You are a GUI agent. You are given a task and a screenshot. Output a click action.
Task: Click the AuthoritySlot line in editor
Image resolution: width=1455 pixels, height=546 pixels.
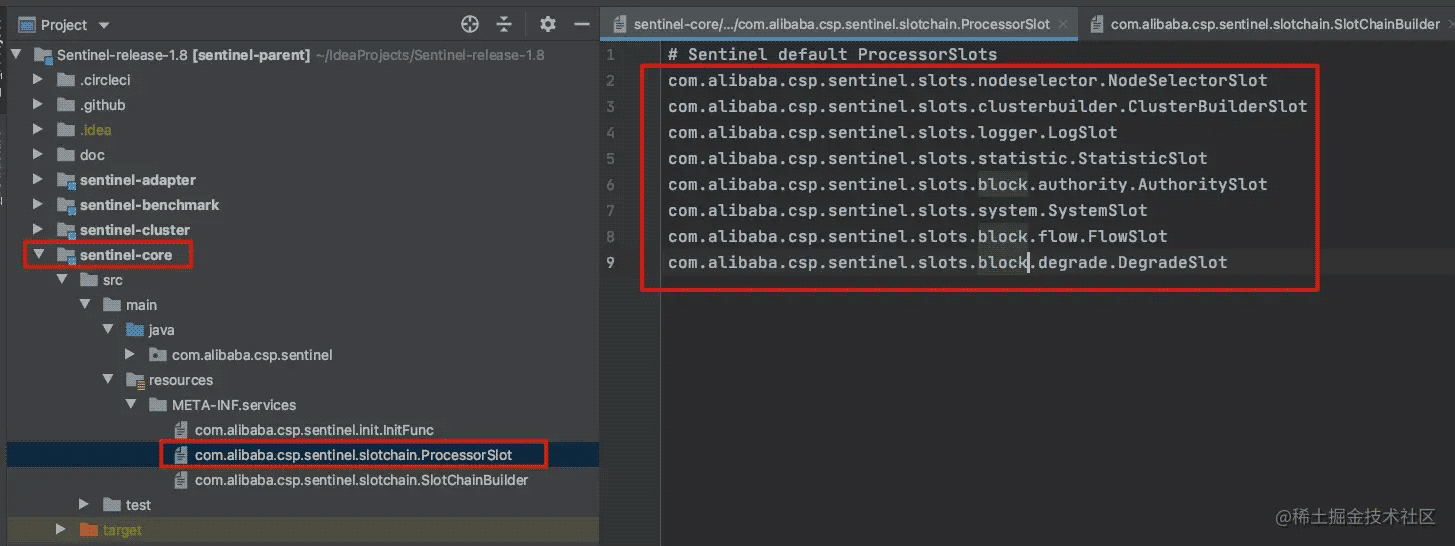968,184
